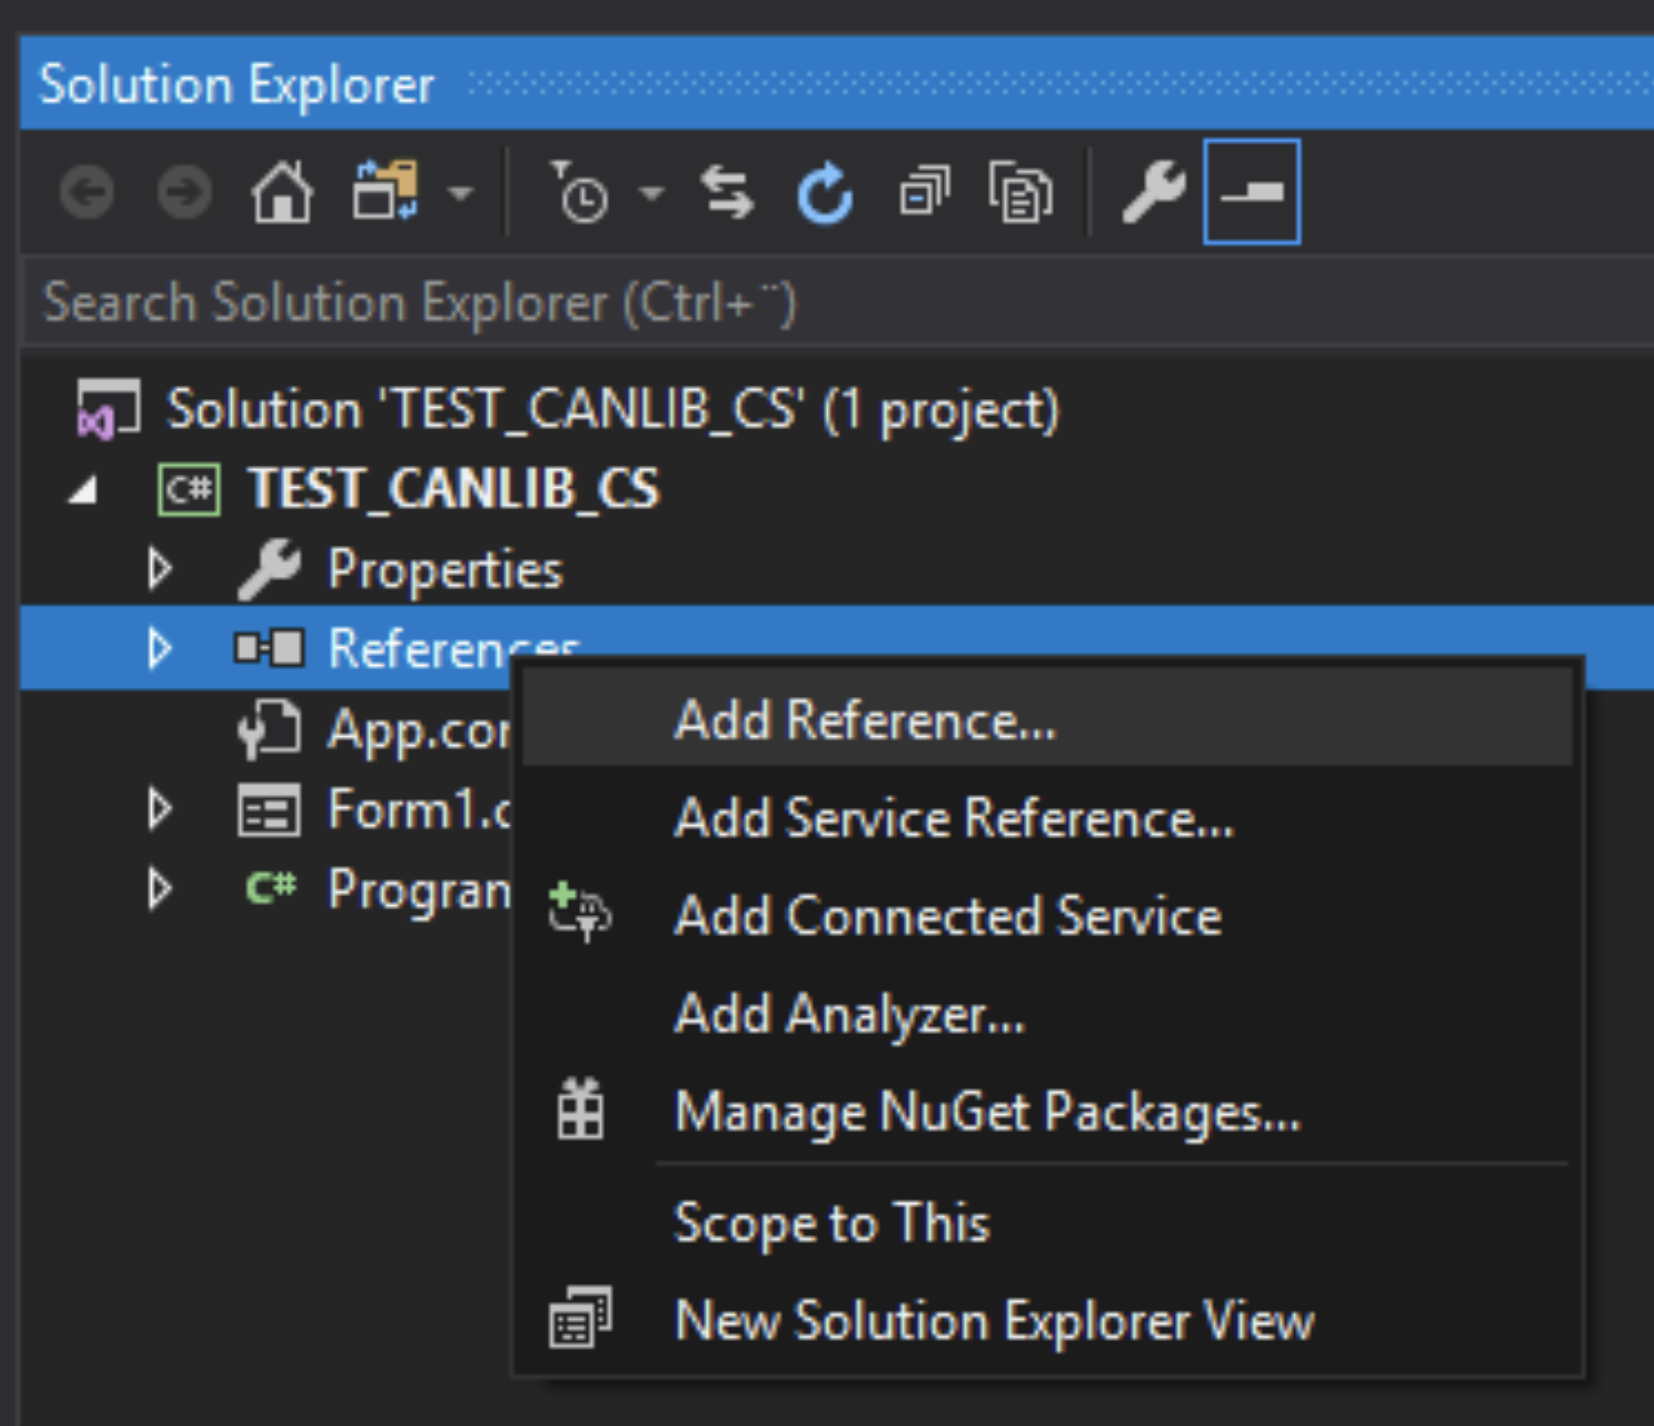Open Manage NuGet Packages... menu entry
The image size is (1654, 1426).
point(1047,1112)
